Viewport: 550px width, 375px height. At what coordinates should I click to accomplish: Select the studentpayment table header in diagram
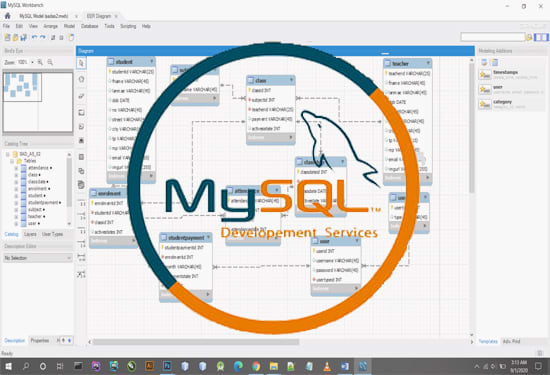186,237
